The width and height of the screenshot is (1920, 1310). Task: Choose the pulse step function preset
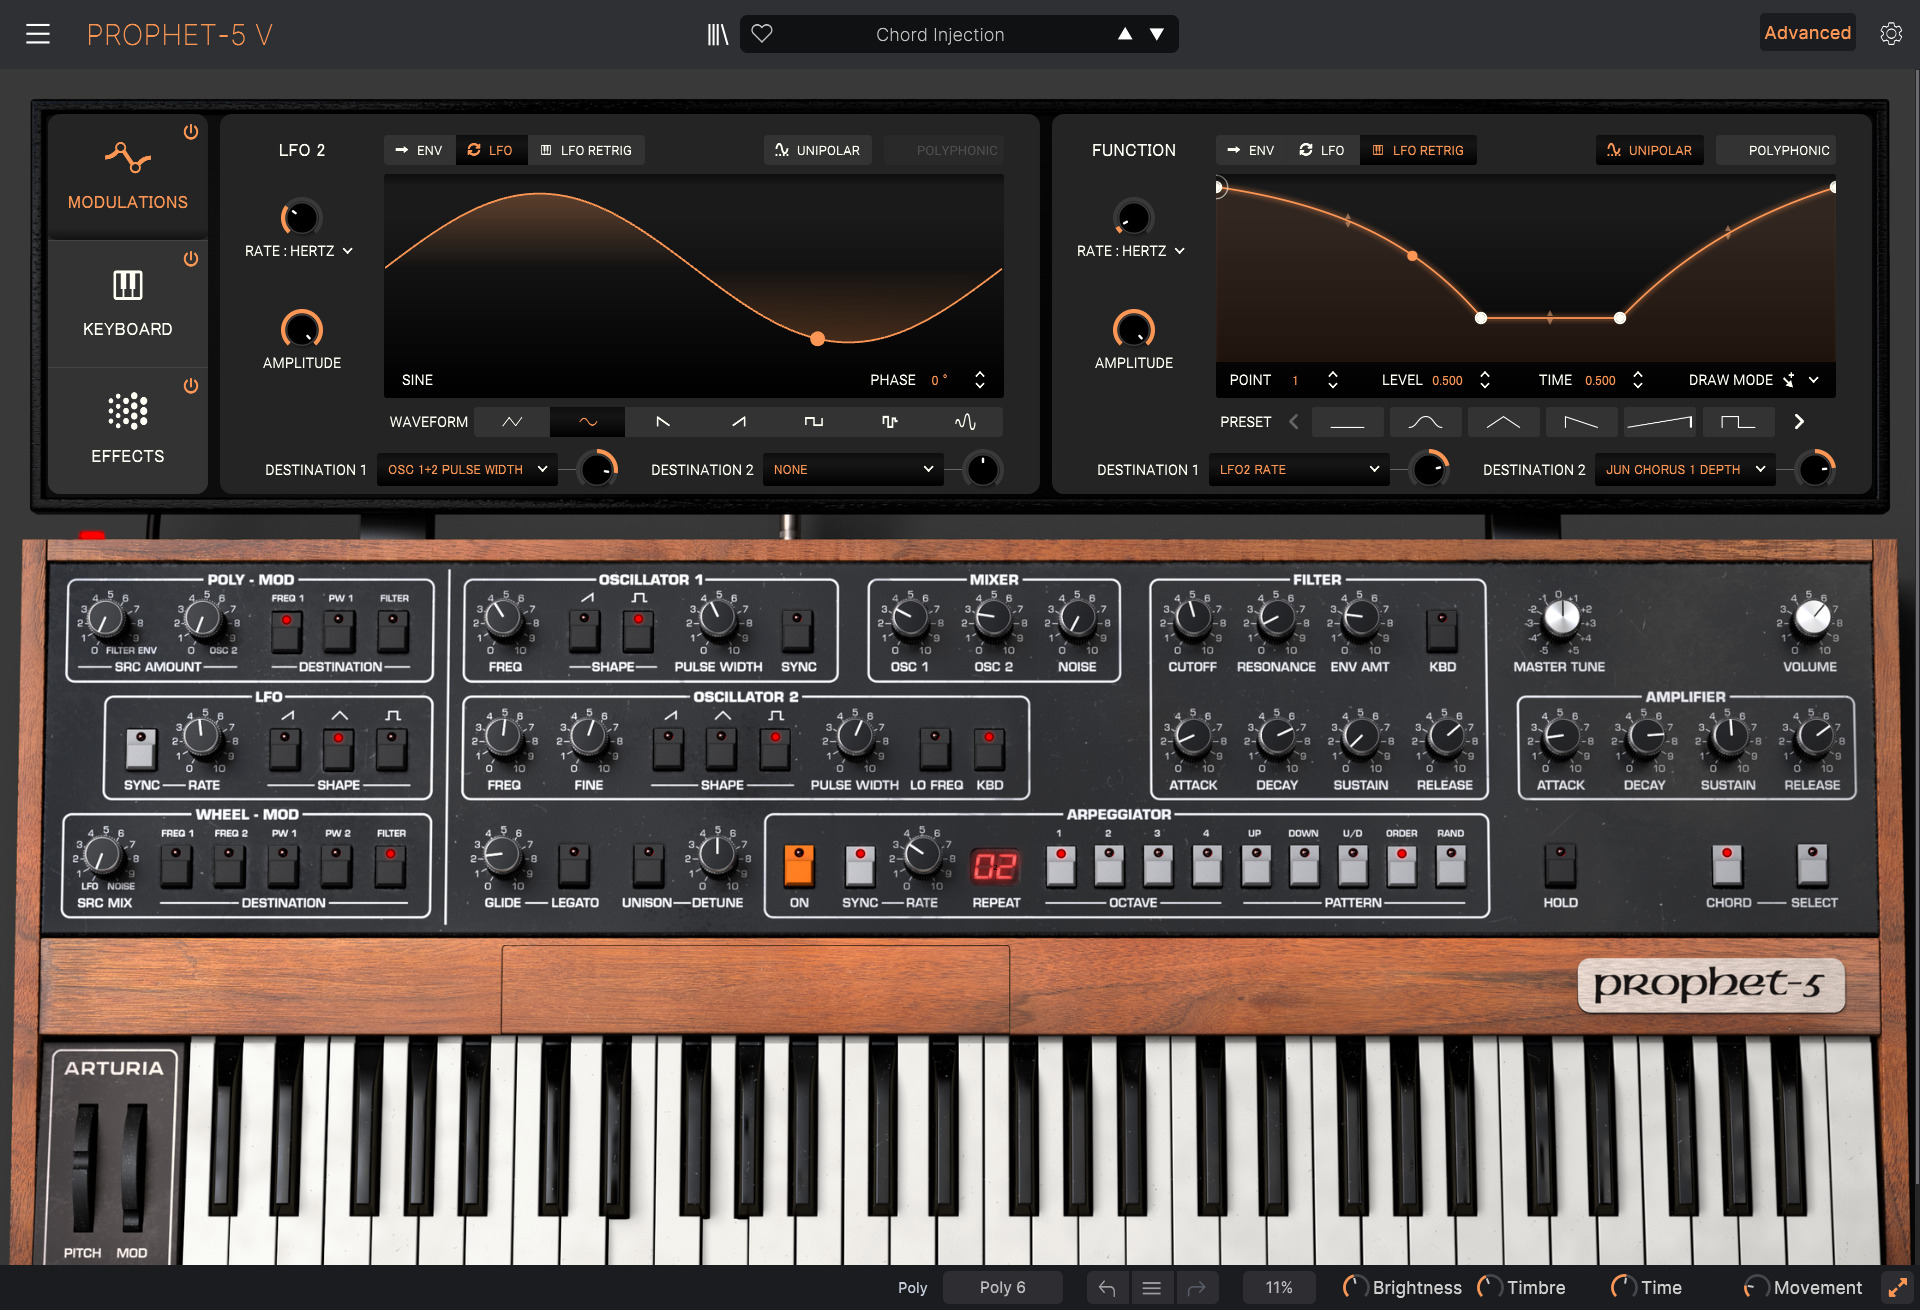[1738, 422]
